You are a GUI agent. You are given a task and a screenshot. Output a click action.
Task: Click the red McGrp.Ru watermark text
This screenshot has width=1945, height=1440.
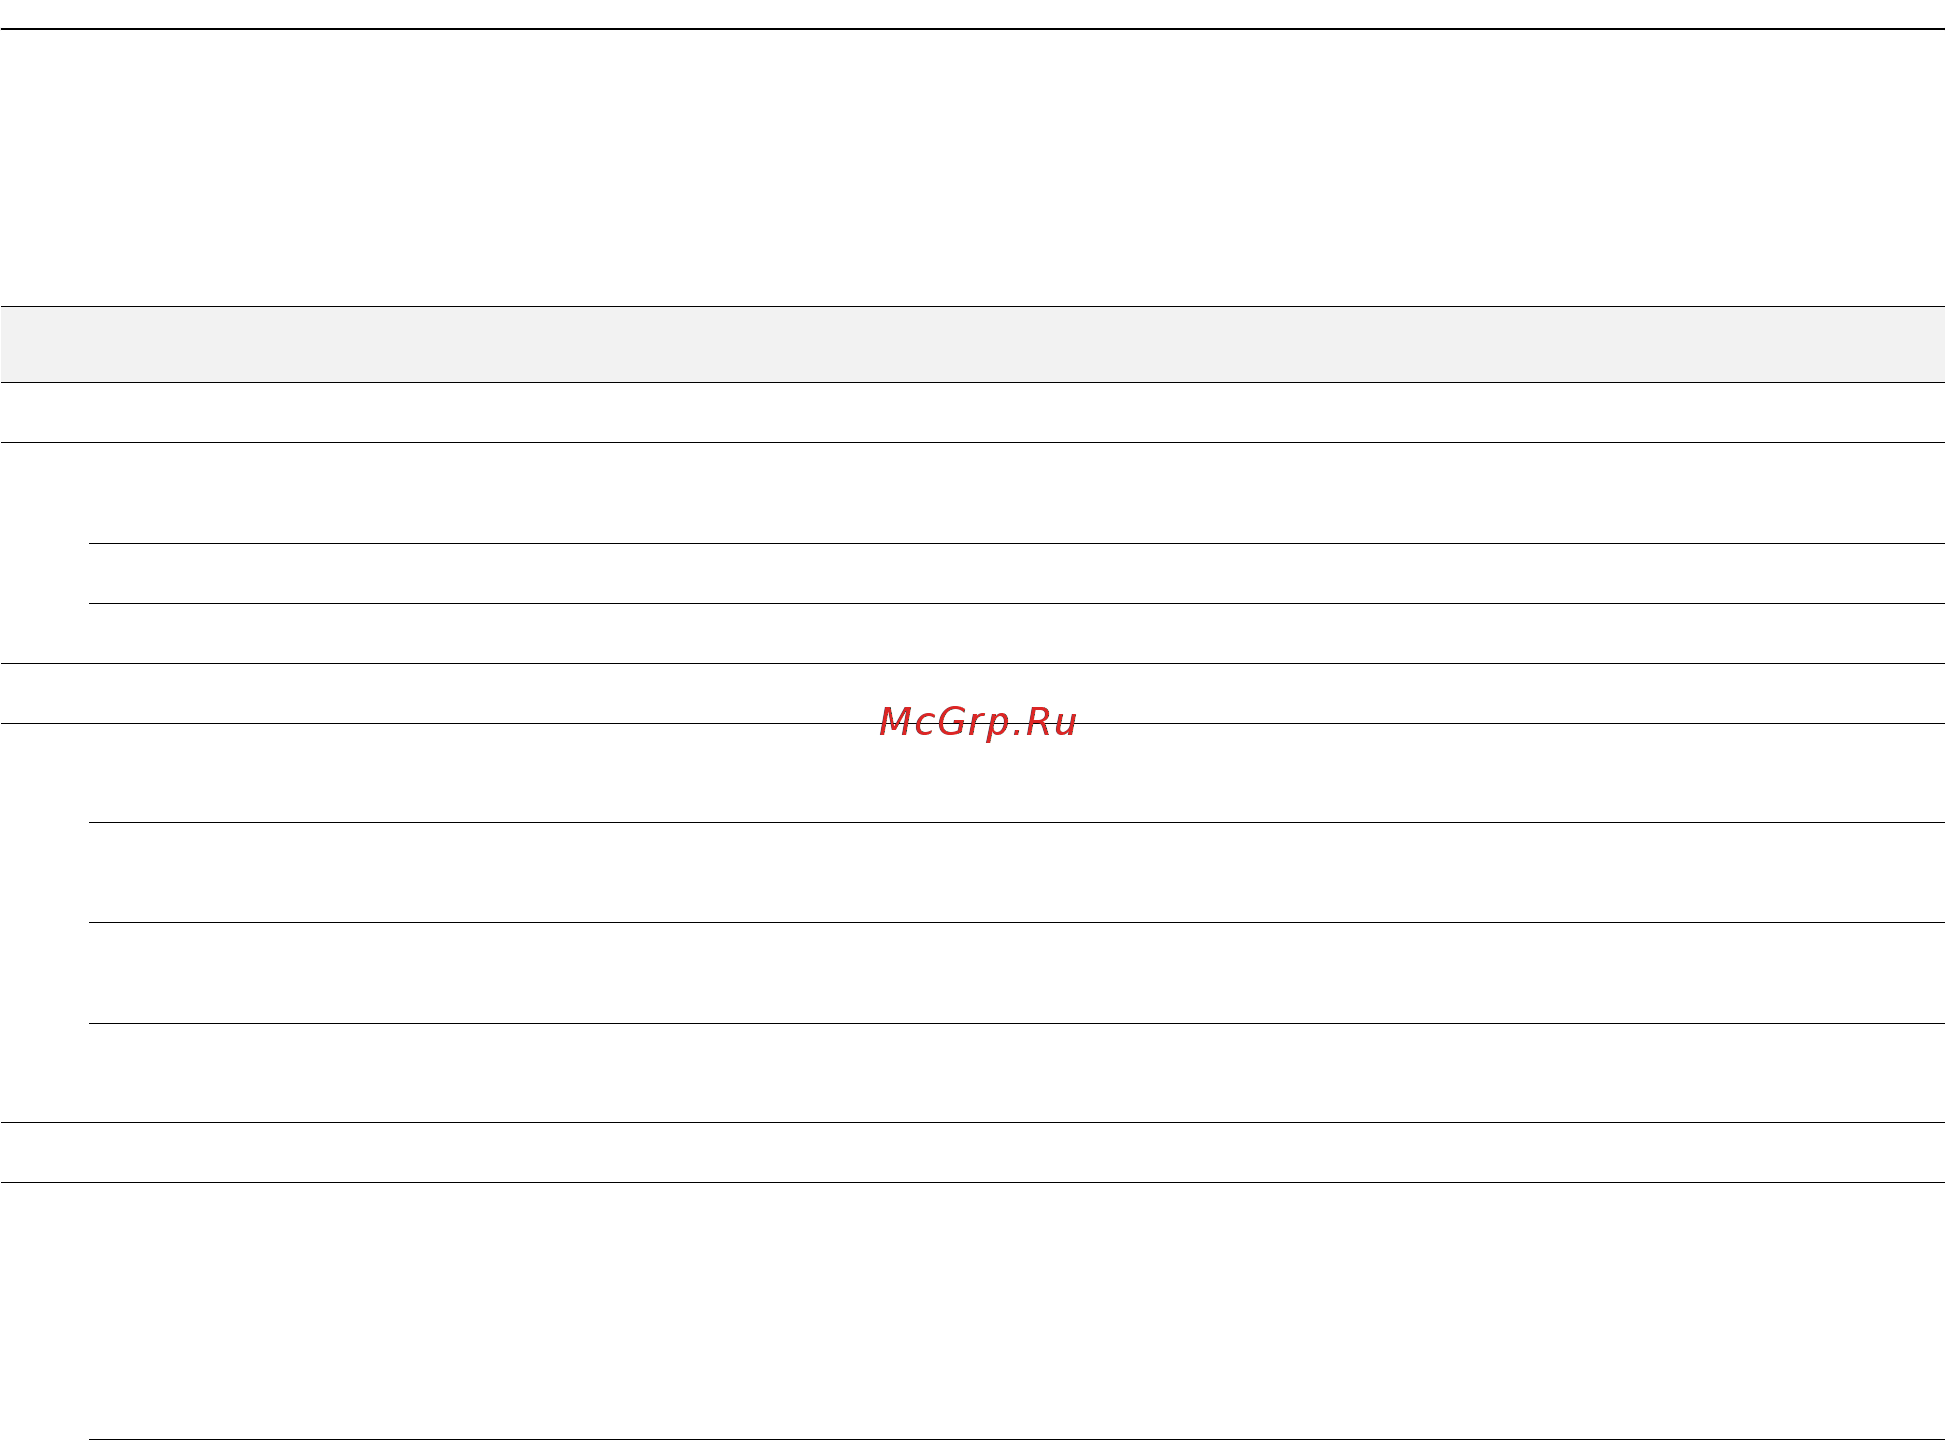[x=977, y=722]
